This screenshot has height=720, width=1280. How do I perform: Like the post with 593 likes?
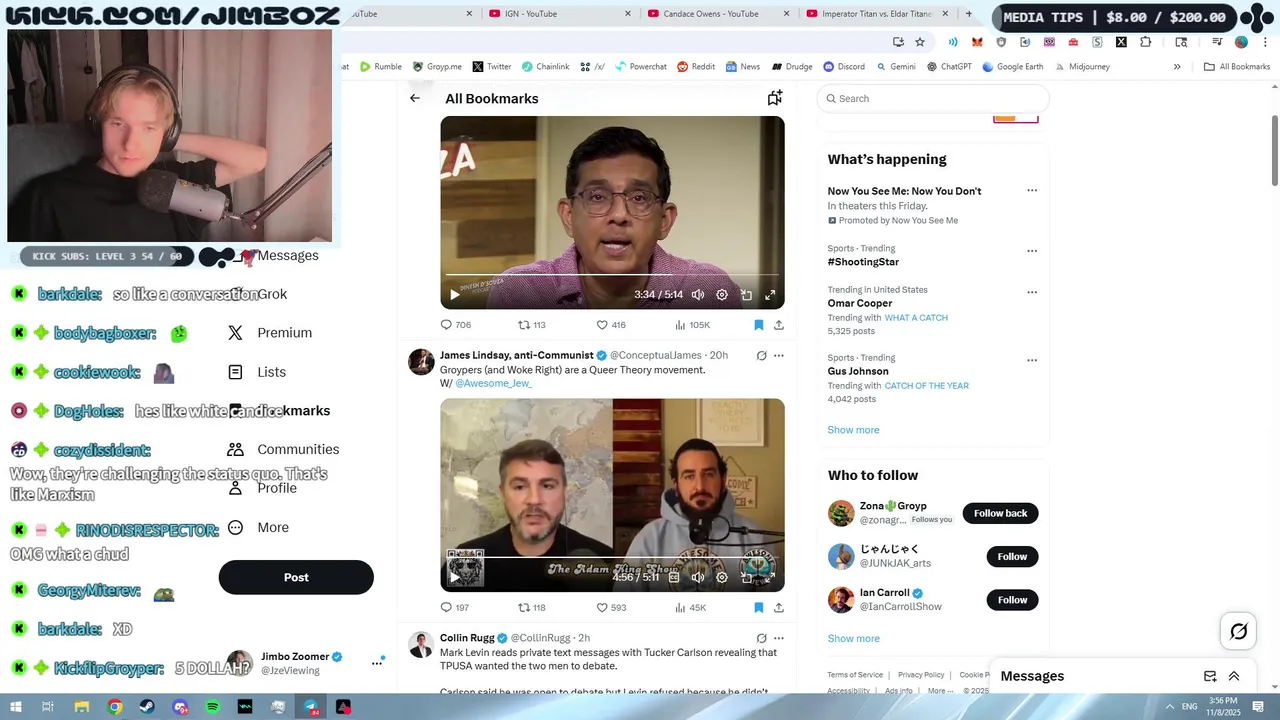tap(611, 607)
